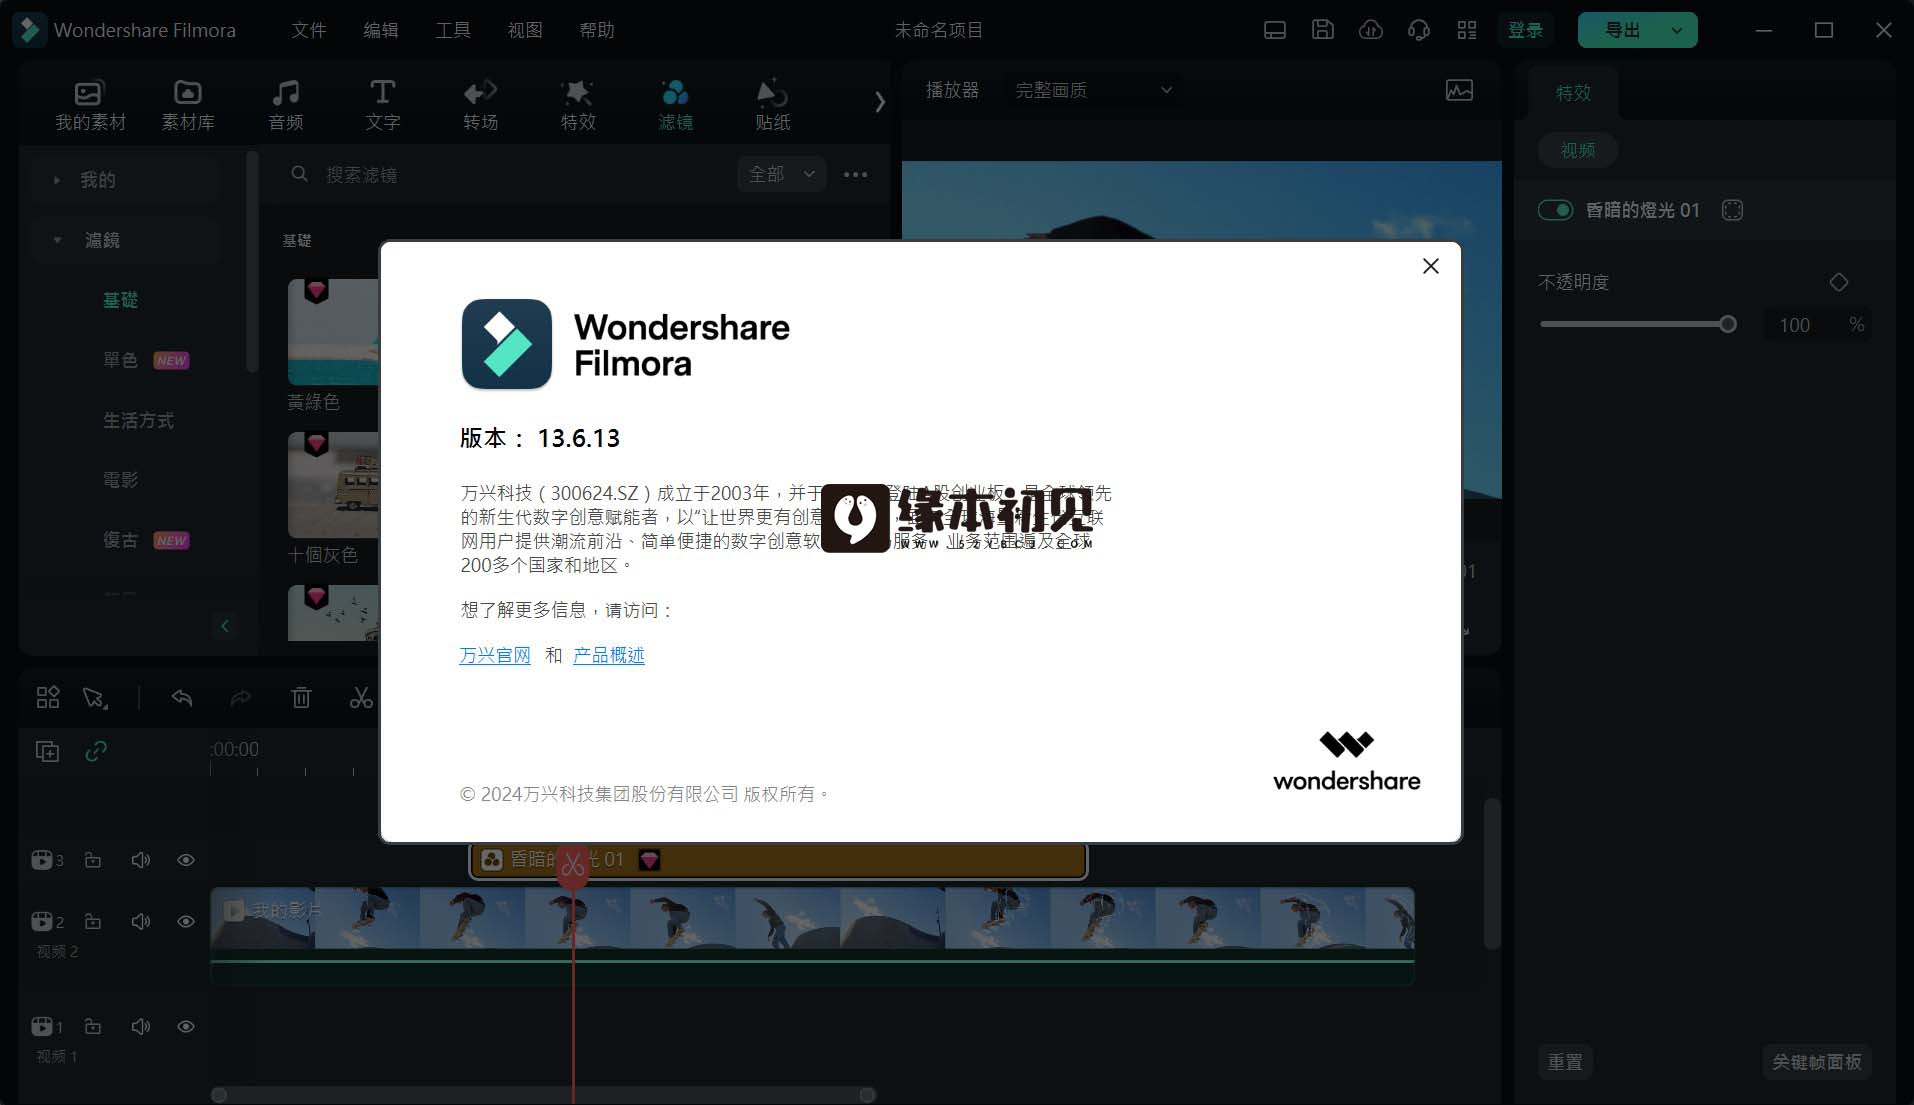1914x1105 pixels.
Task: Open the Stickers (贴纸) panel
Action: [x=772, y=105]
